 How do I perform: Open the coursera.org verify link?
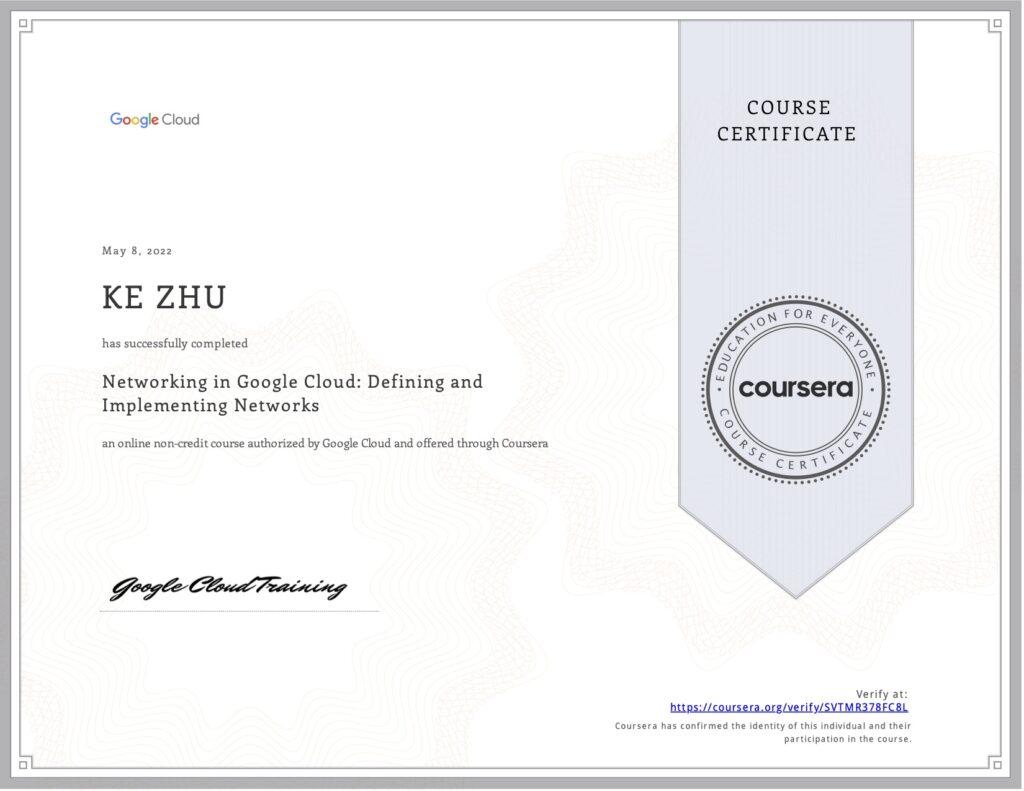(788, 707)
